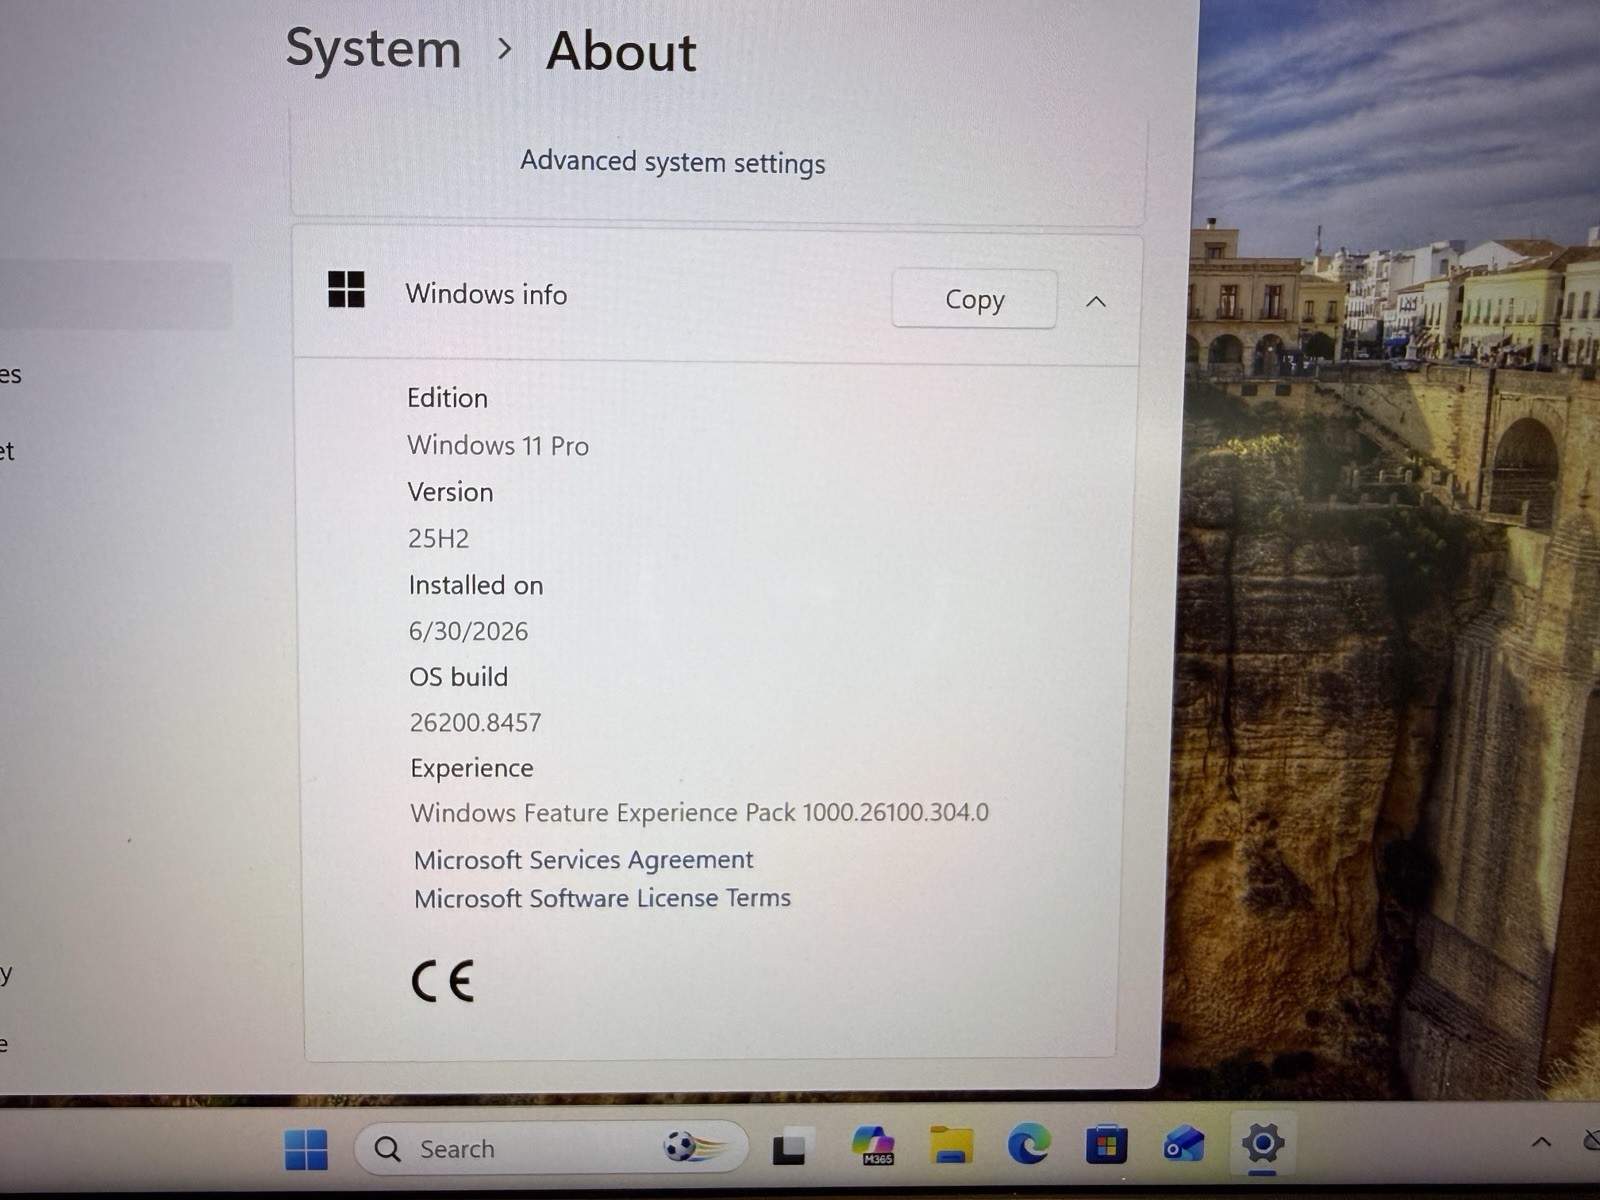Copy Windows info details
The image size is (1600, 1200).
tap(974, 299)
